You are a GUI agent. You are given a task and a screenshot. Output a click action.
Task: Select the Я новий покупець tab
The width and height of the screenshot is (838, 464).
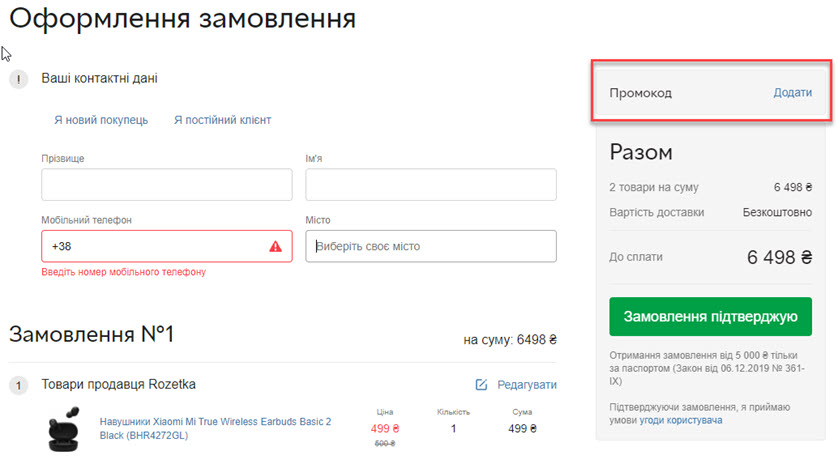pyautogui.click(x=101, y=120)
